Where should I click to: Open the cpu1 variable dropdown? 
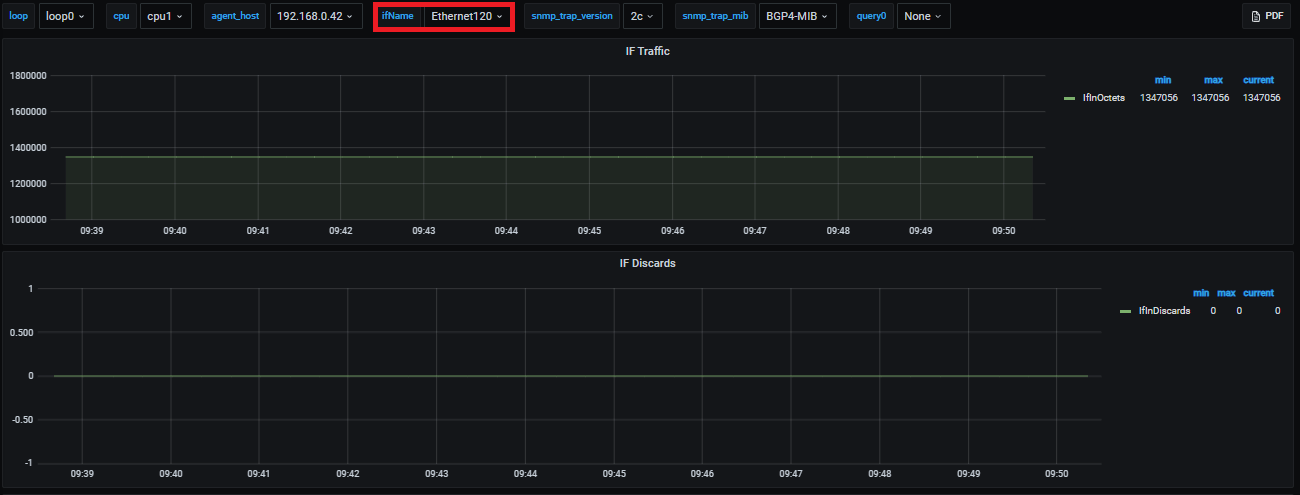point(166,16)
